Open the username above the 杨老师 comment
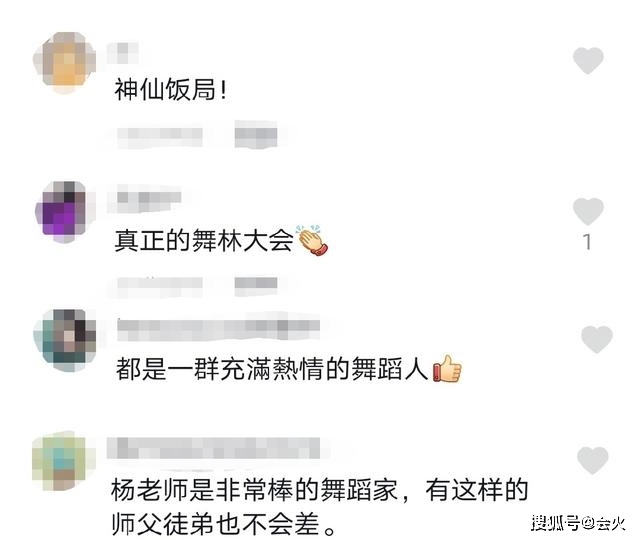 coord(213,448)
